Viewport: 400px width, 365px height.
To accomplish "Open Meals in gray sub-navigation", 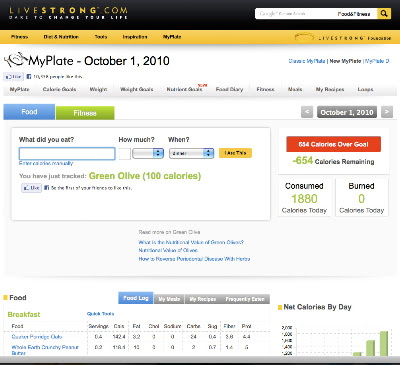I will [295, 89].
